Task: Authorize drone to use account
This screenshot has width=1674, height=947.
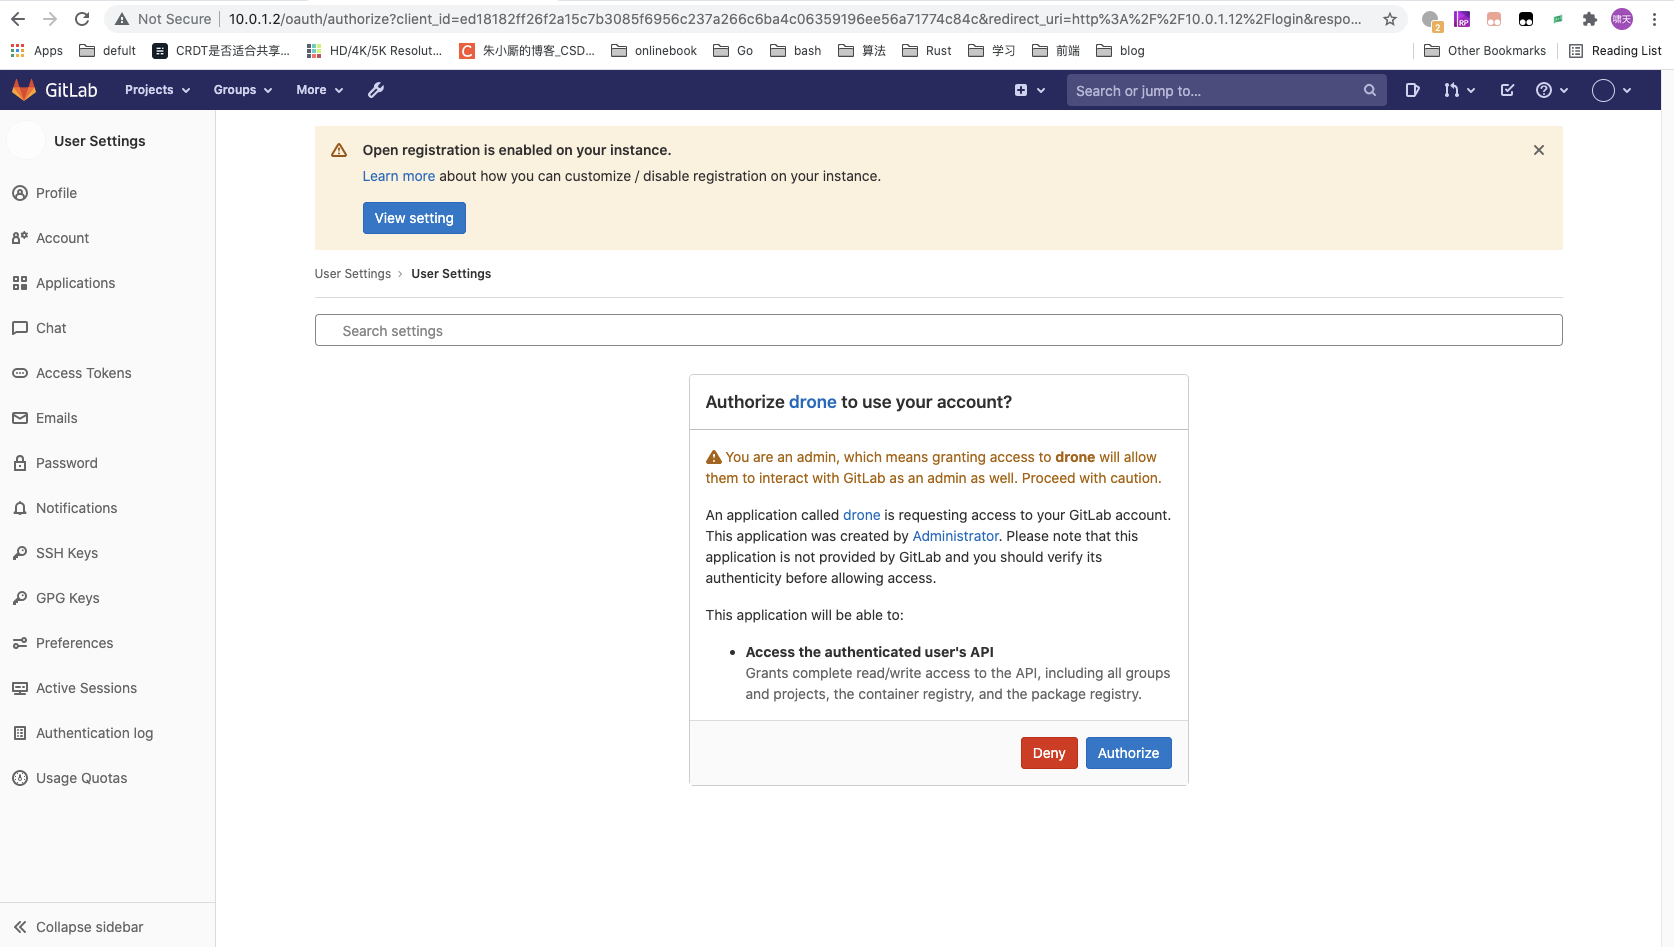Action: (1128, 753)
